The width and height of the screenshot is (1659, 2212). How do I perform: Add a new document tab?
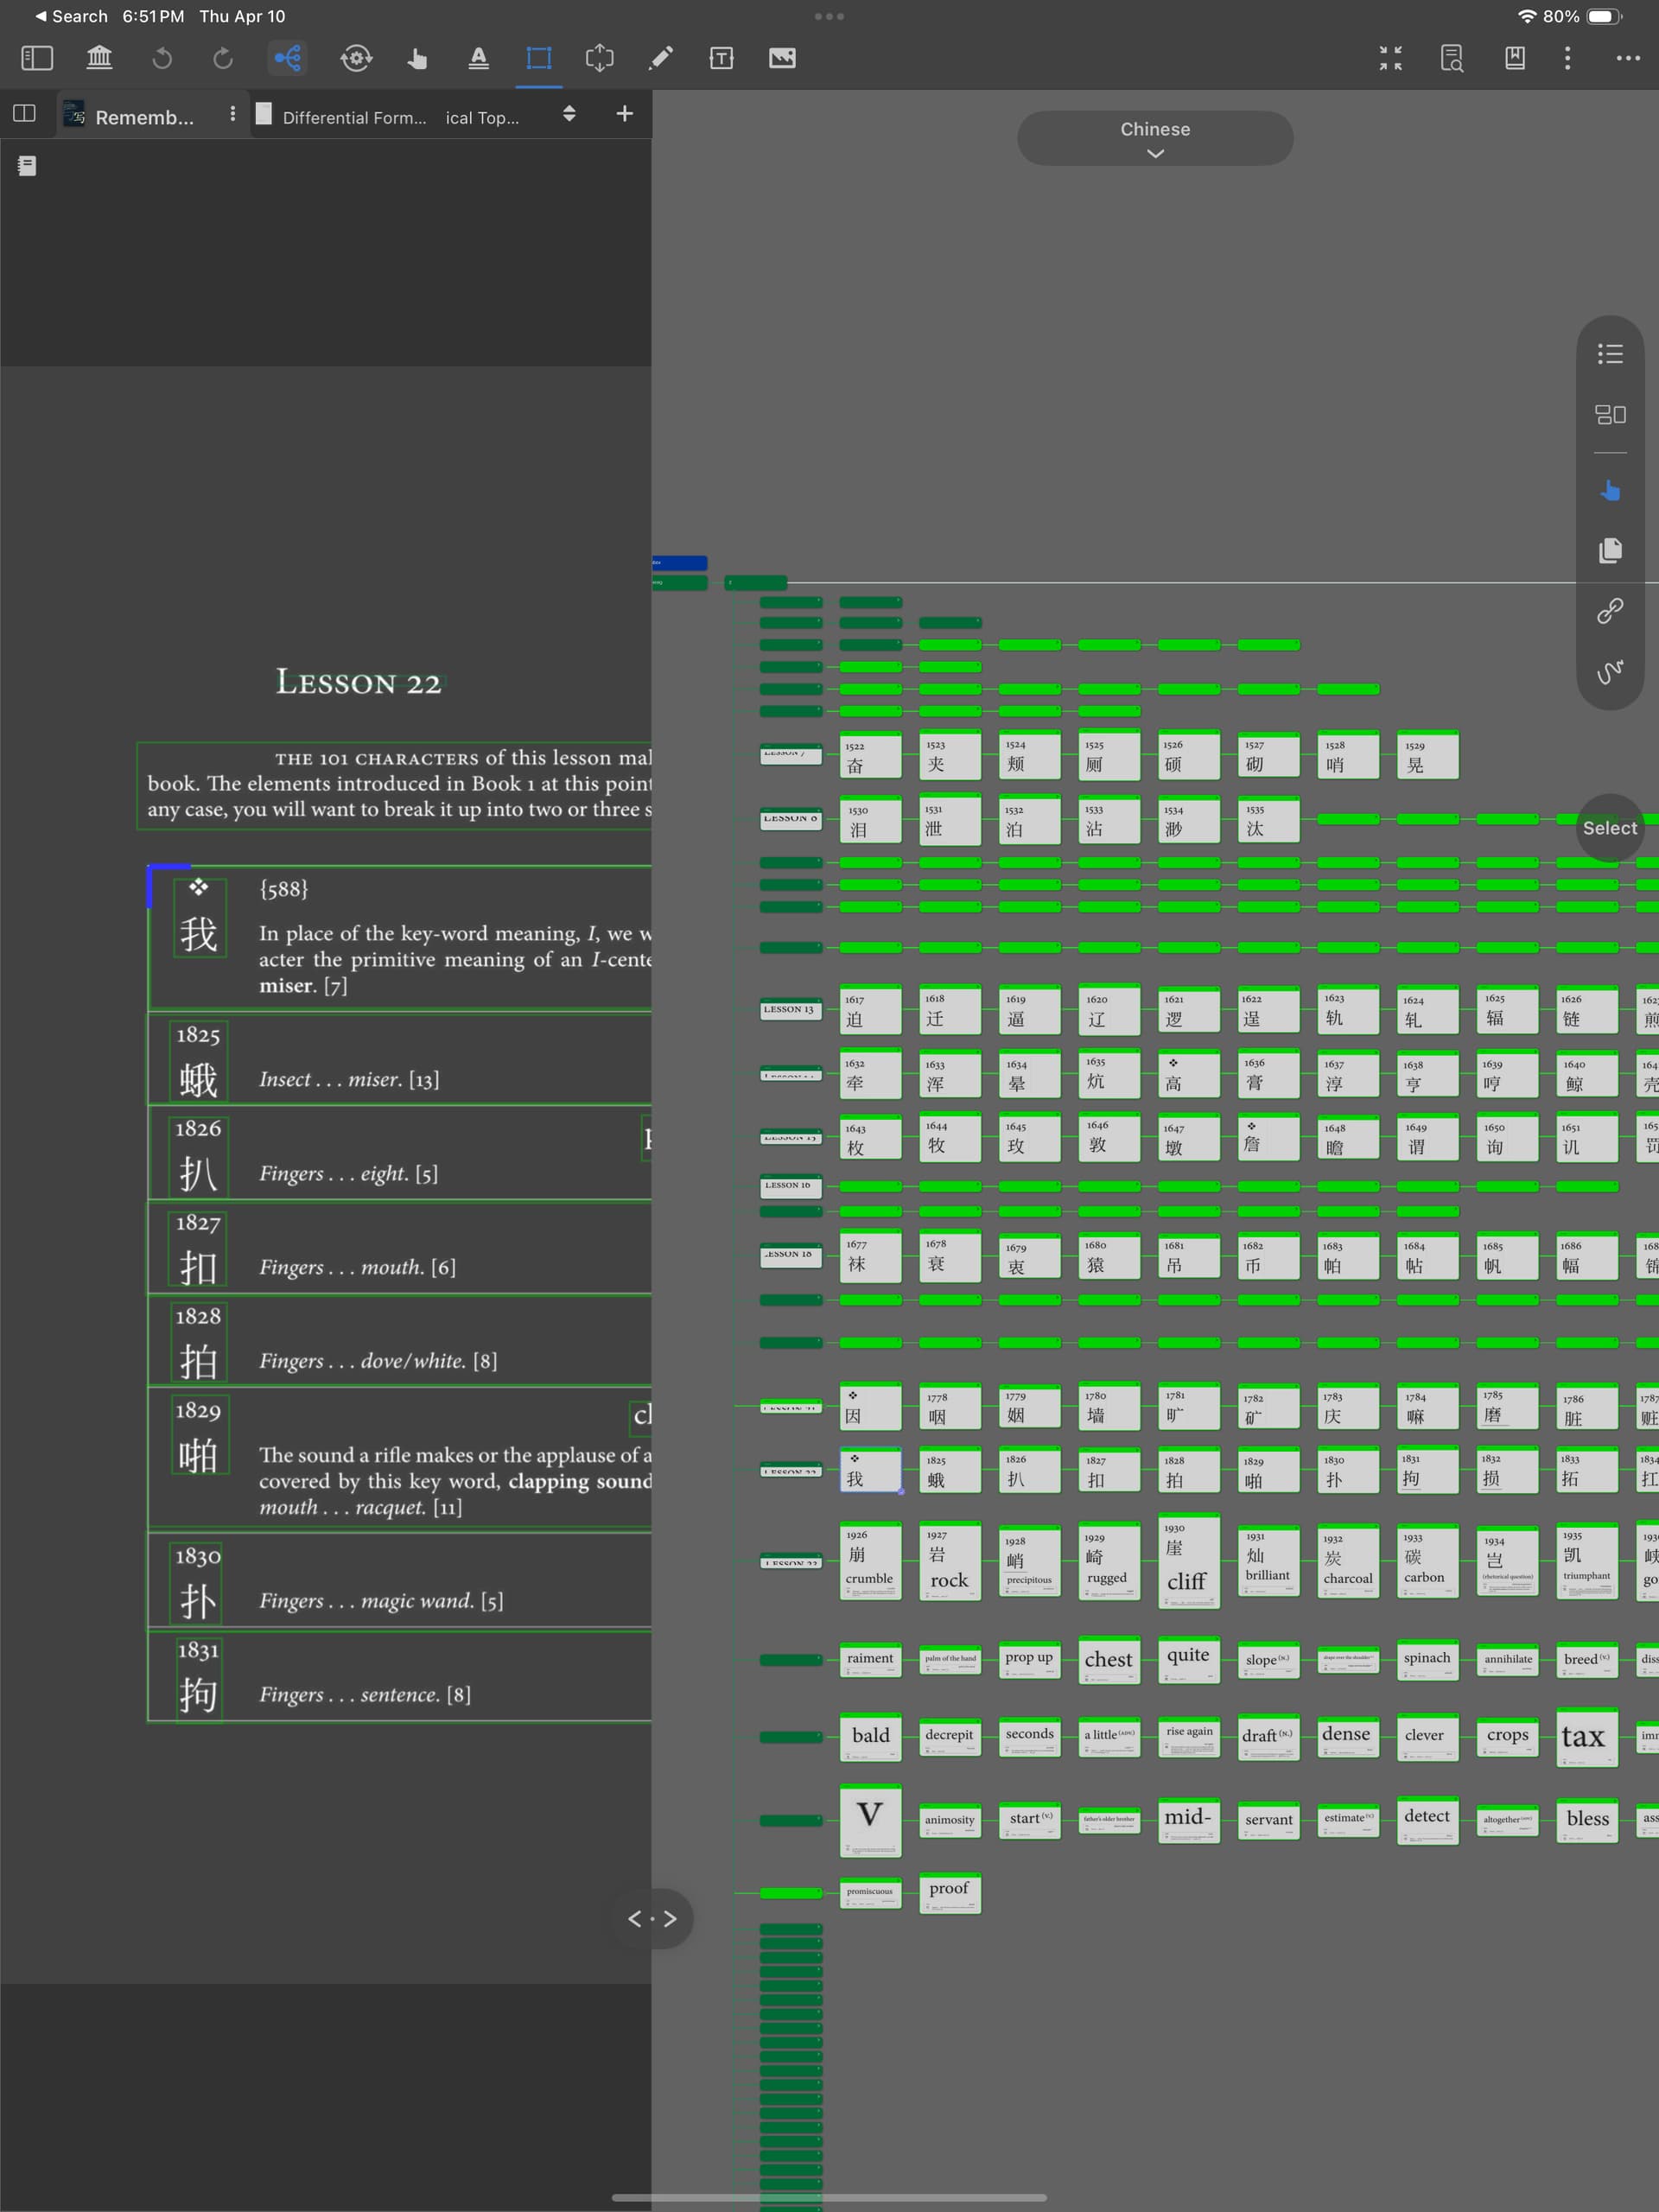pyautogui.click(x=625, y=114)
